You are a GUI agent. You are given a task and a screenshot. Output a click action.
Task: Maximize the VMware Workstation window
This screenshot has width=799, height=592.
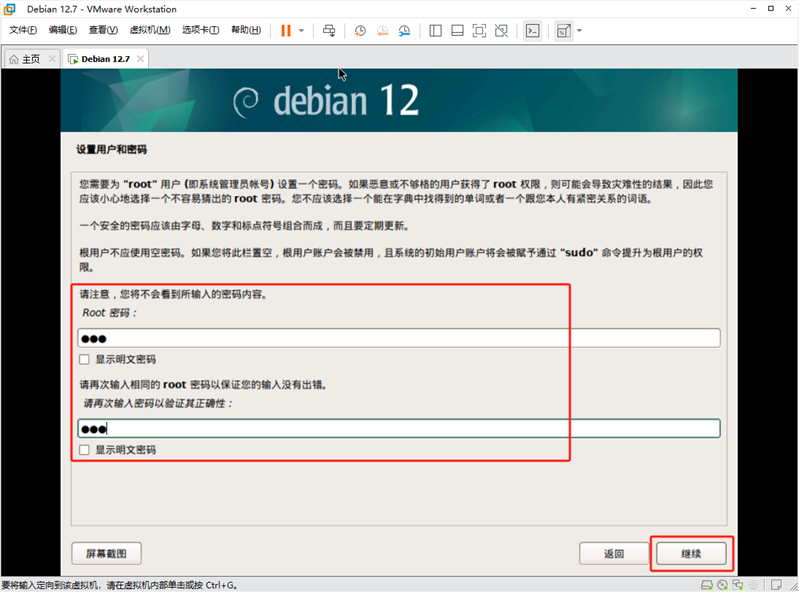[x=770, y=9]
